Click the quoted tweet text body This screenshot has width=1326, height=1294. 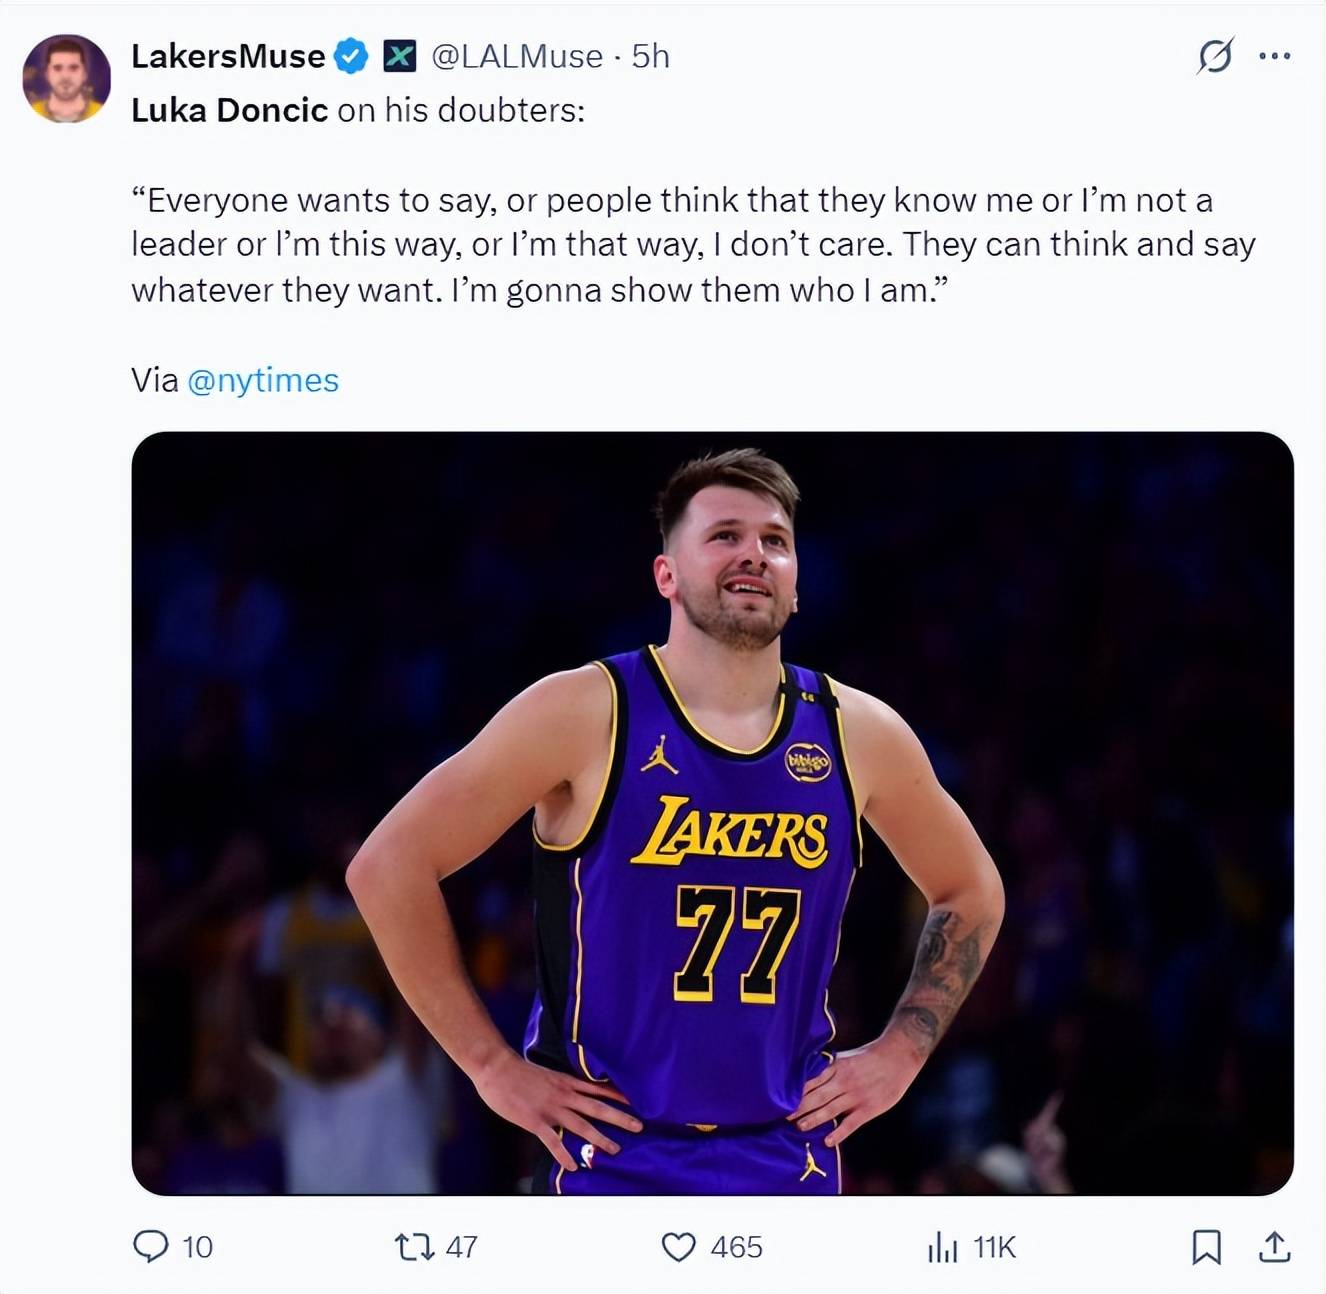point(692,245)
